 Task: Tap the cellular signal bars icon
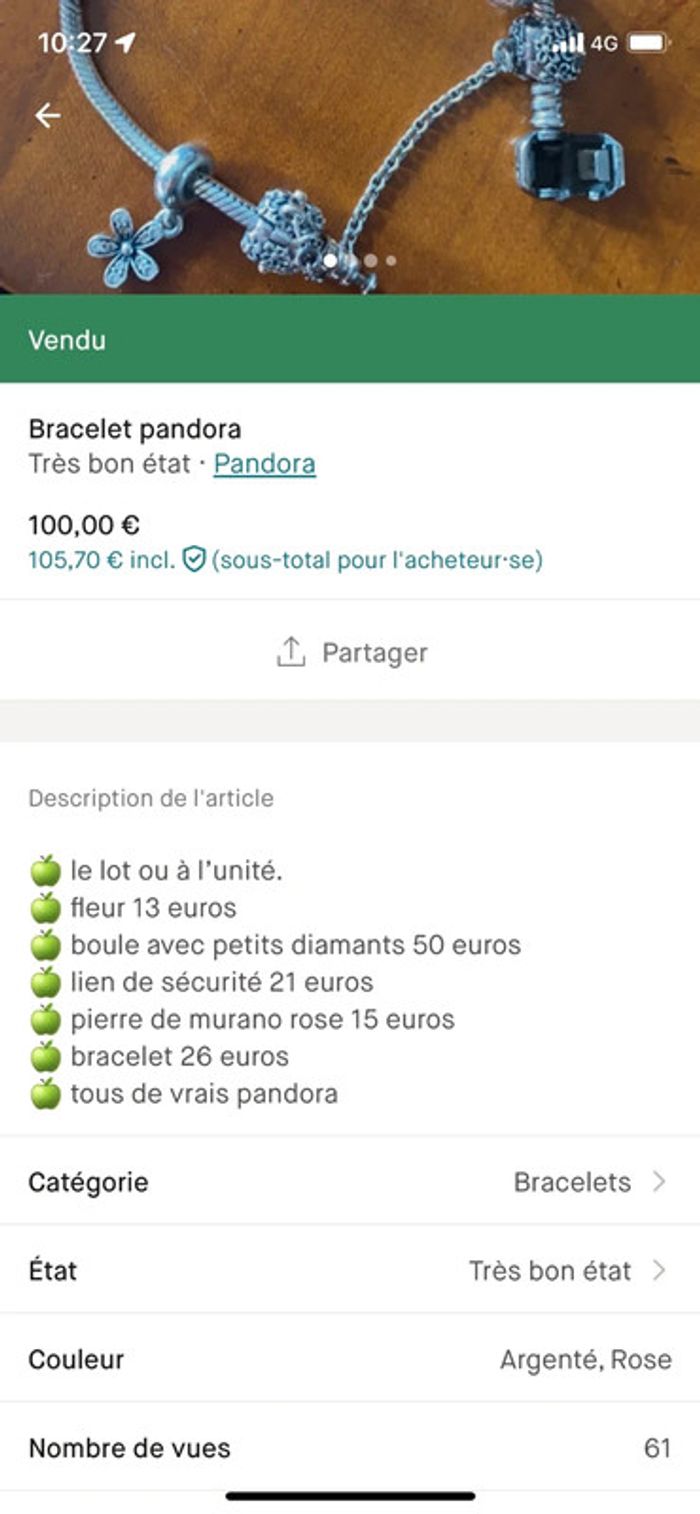pos(568,43)
